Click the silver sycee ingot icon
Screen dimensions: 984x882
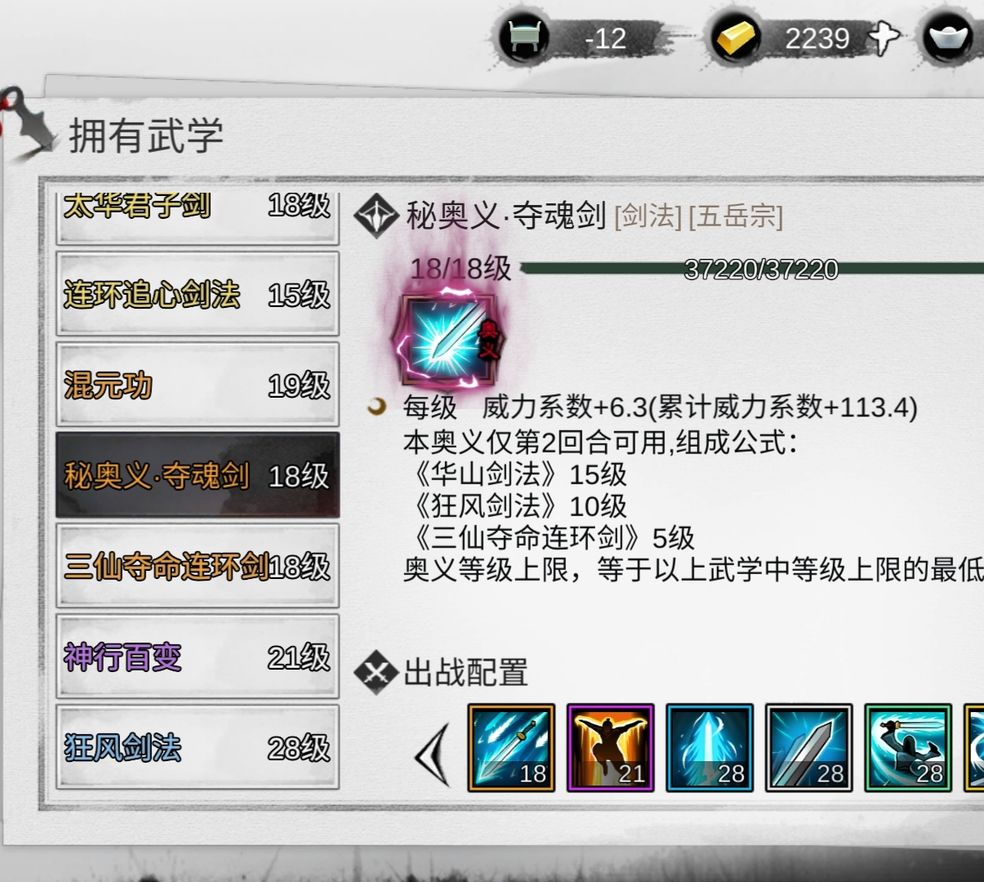(948, 38)
